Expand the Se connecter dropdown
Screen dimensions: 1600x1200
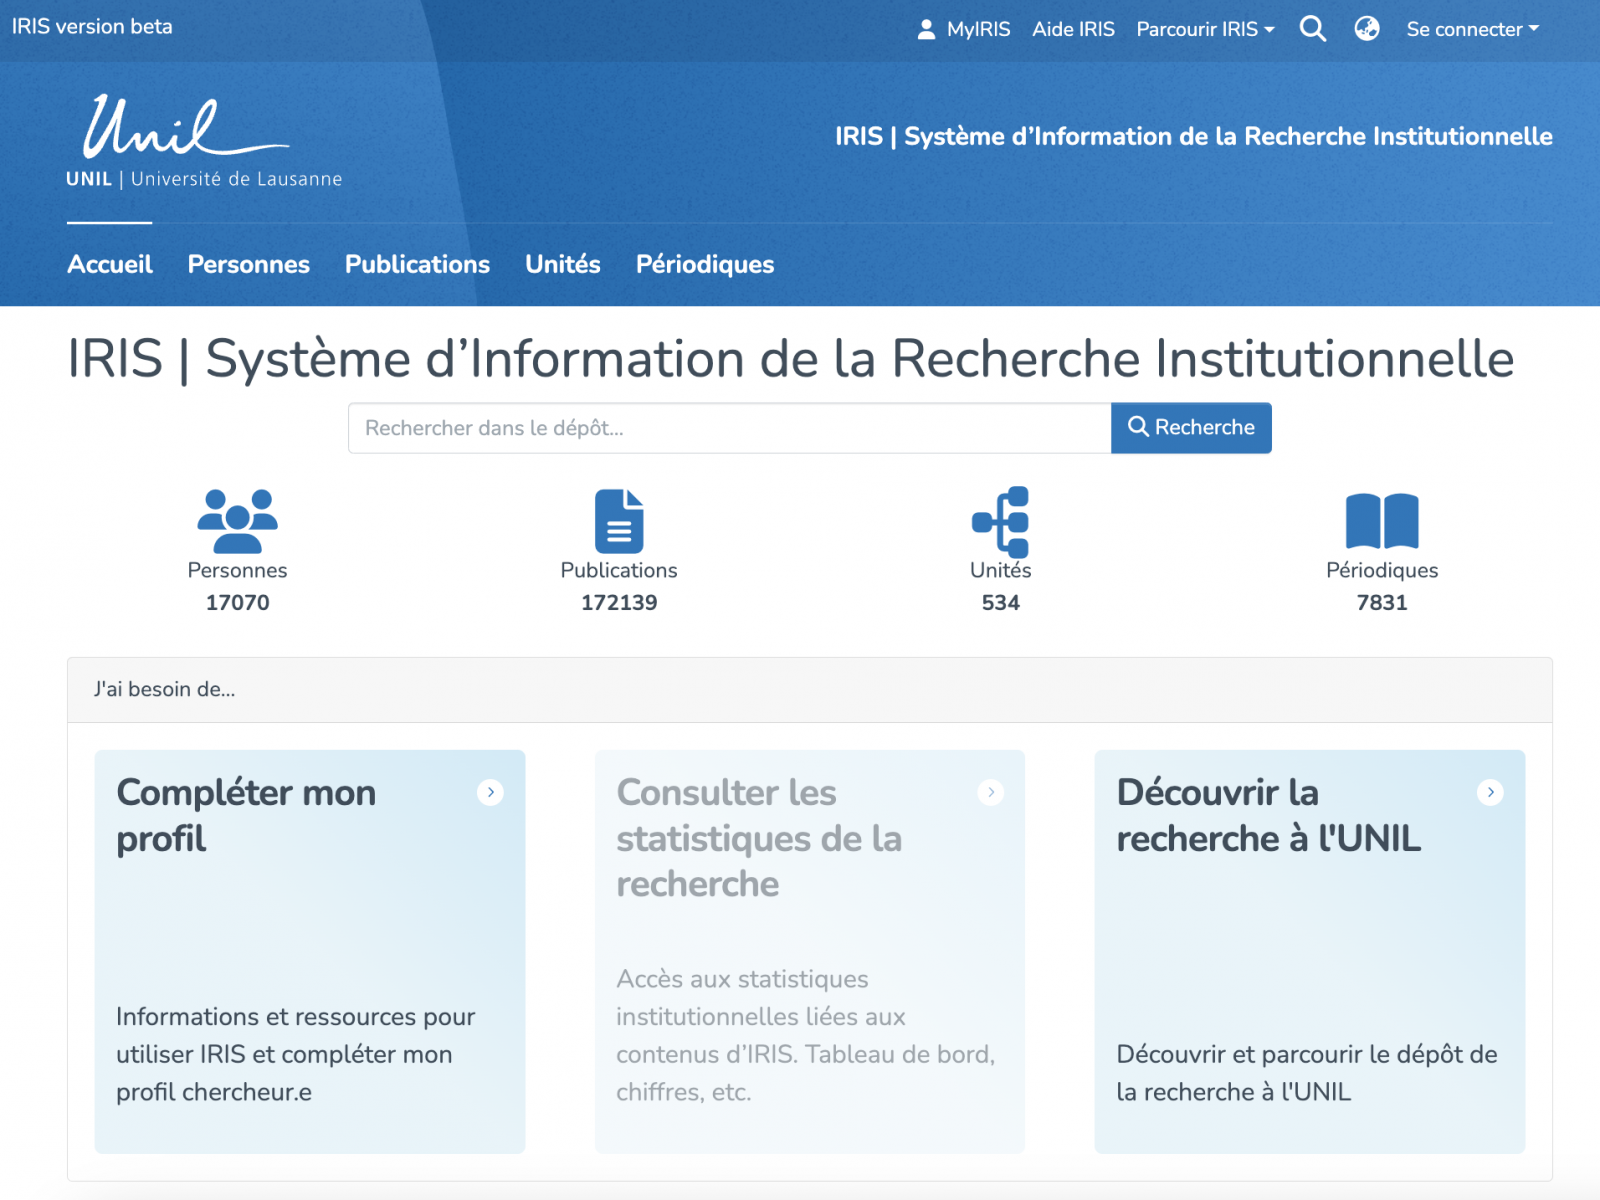[1472, 29]
